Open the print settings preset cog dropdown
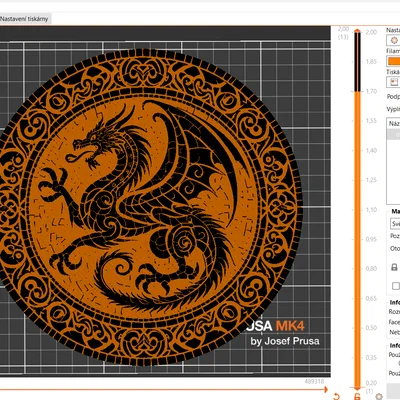This screenshot has height=400, width=400. coord(393,40)
